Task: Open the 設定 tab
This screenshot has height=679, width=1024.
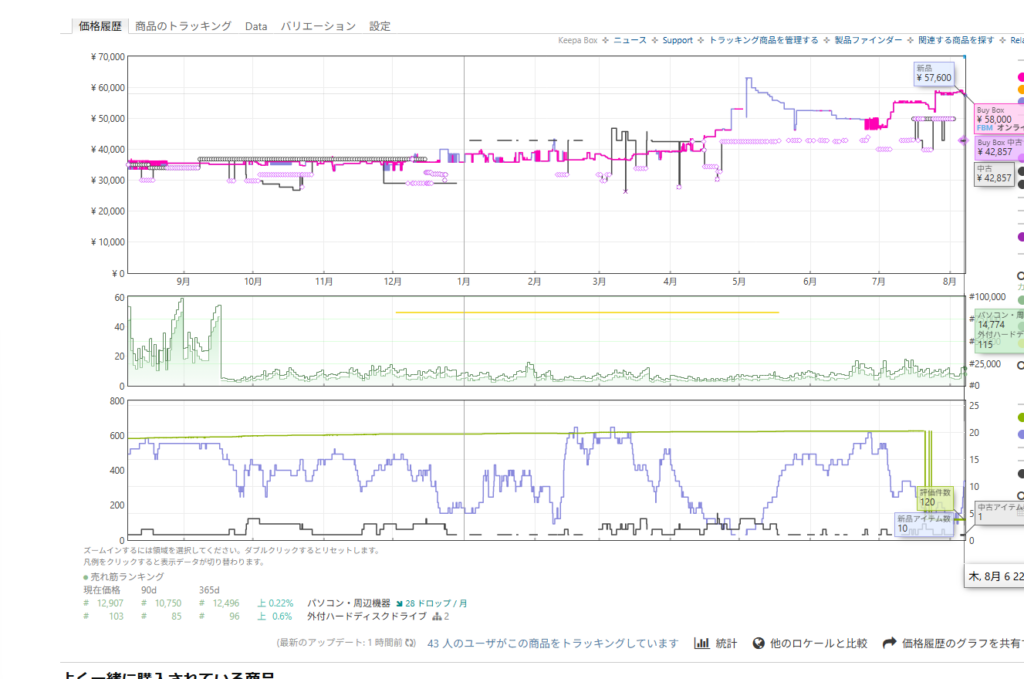Action: (x=379, y=26)
